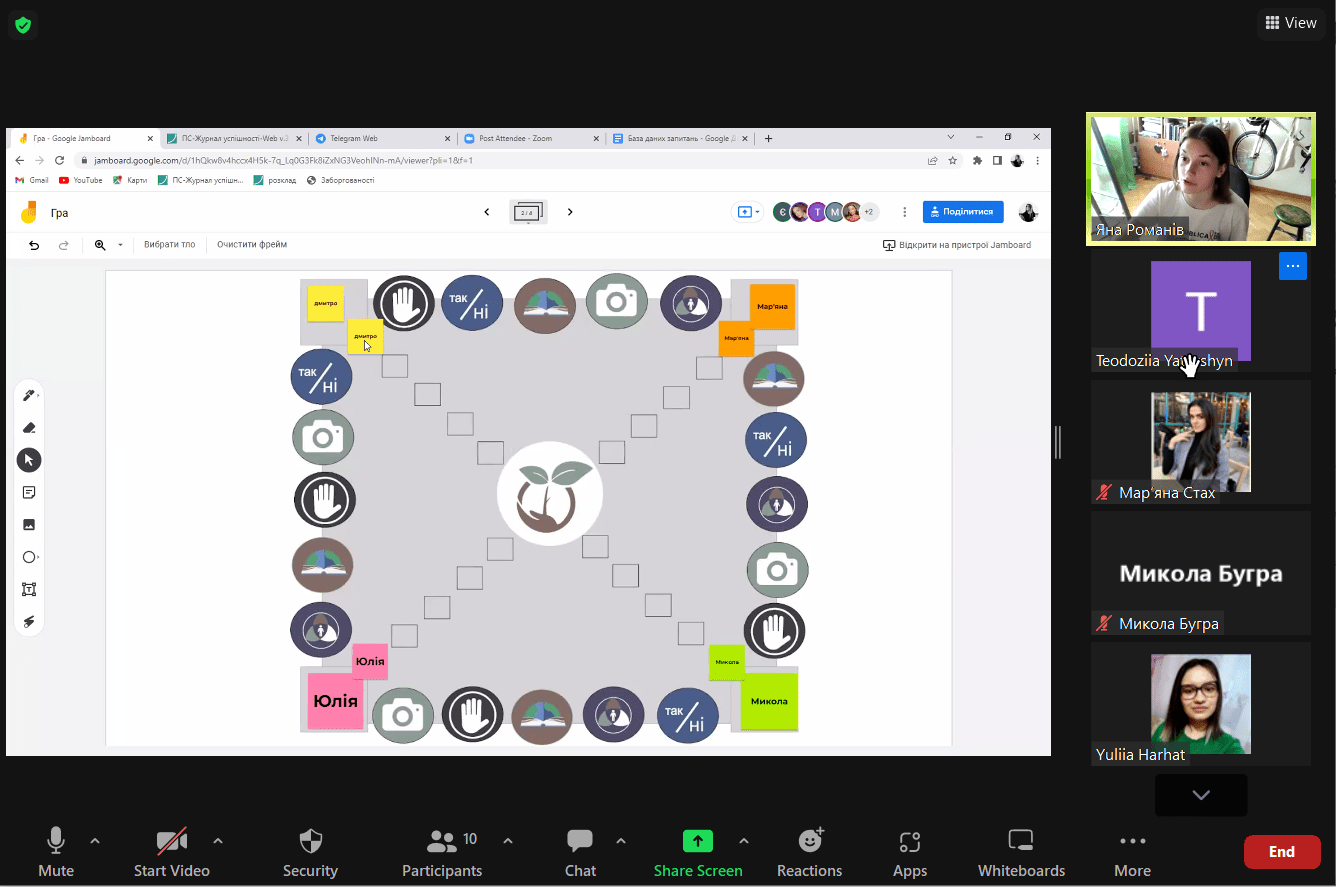Click the panel divider handle
Screen dimensions: 1336x887
tap(1058, 442)
